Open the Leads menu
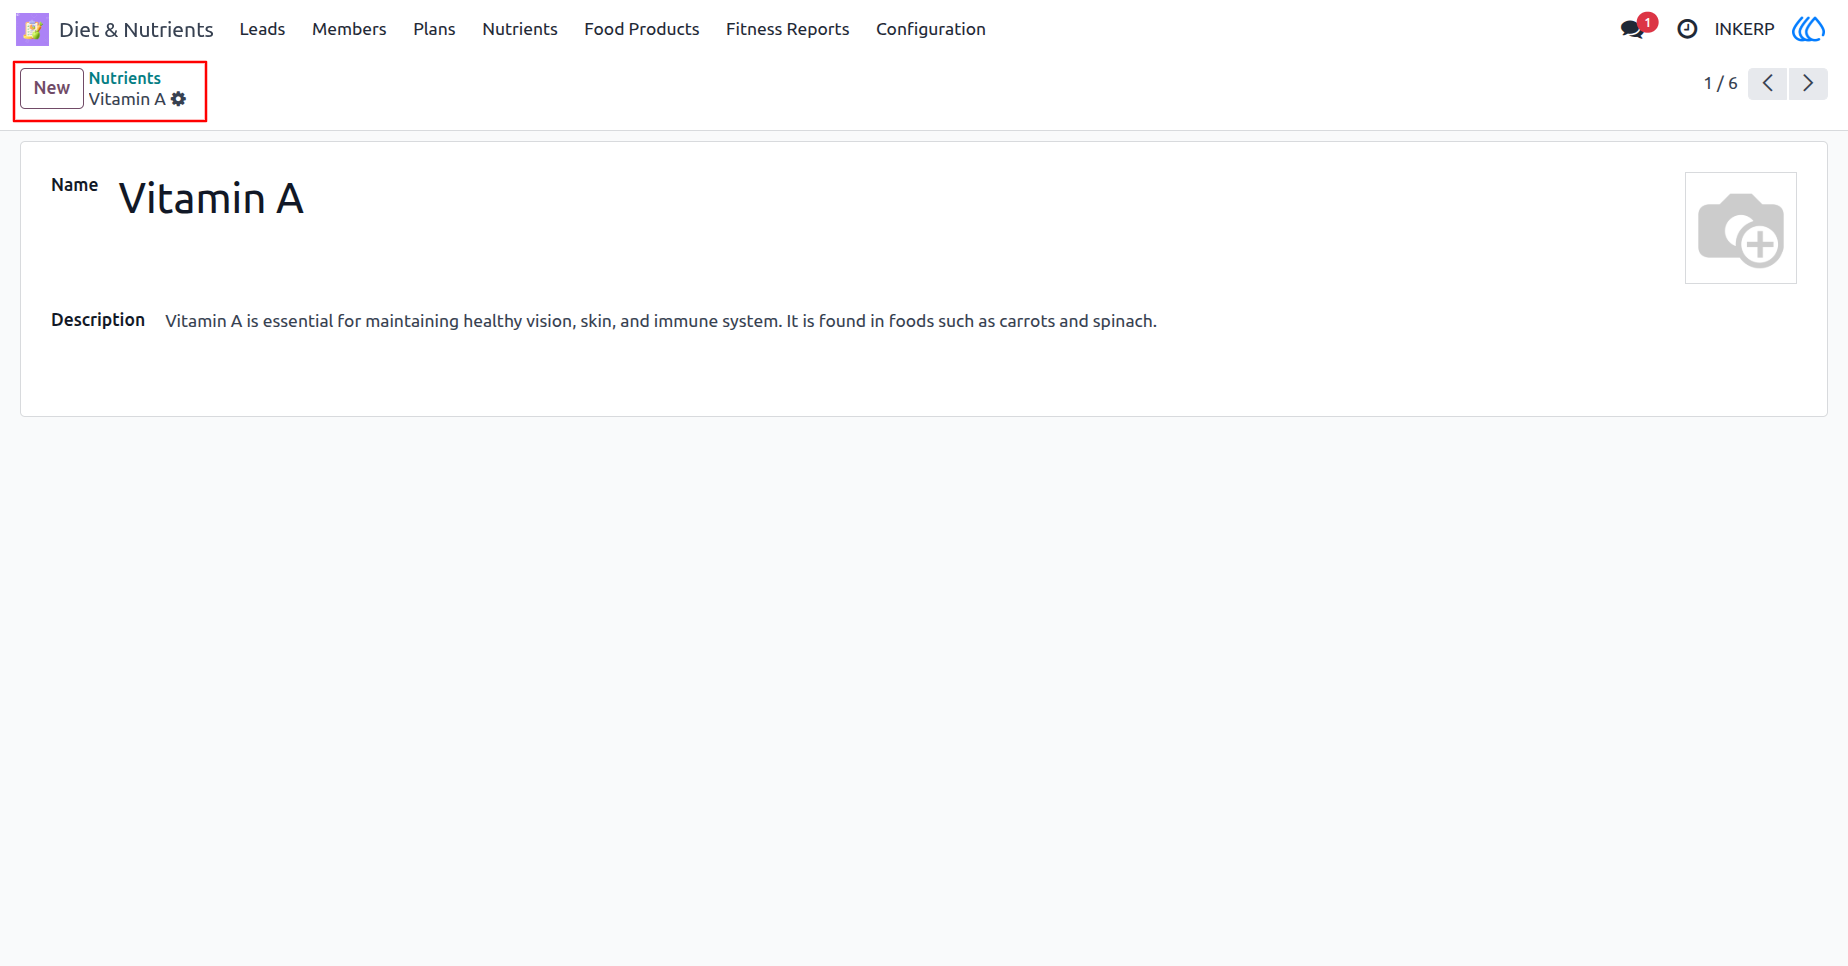The height and width of the screenshot is (966, 1848). tap(262, 29)
